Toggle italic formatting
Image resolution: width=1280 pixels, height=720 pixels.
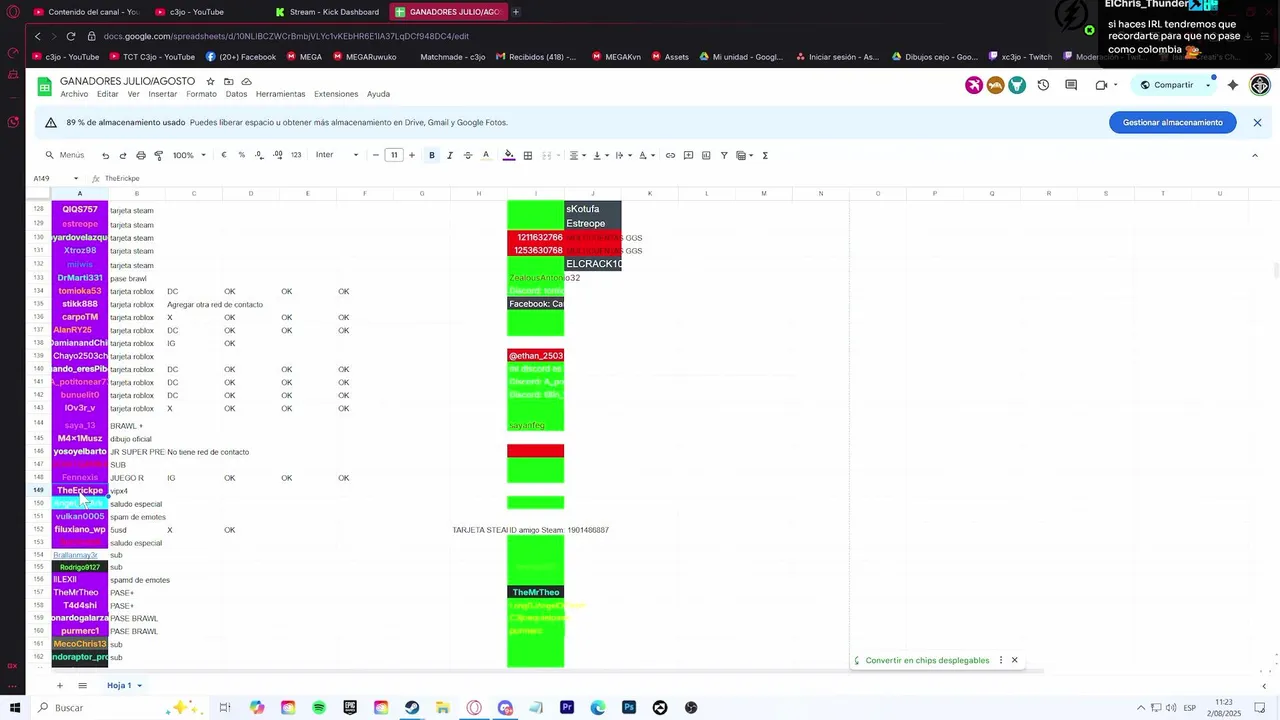(450, 155)
